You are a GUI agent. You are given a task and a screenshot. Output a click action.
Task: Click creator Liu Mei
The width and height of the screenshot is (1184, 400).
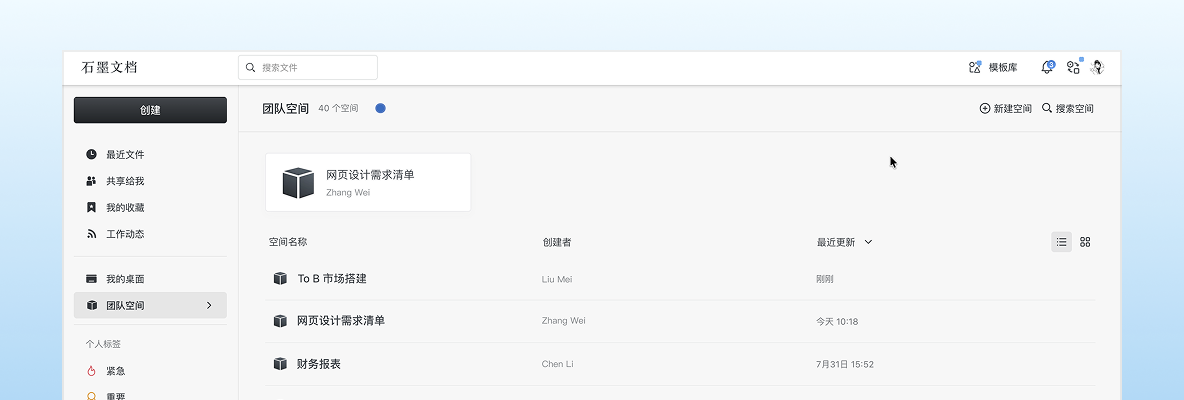pos(557,279)
